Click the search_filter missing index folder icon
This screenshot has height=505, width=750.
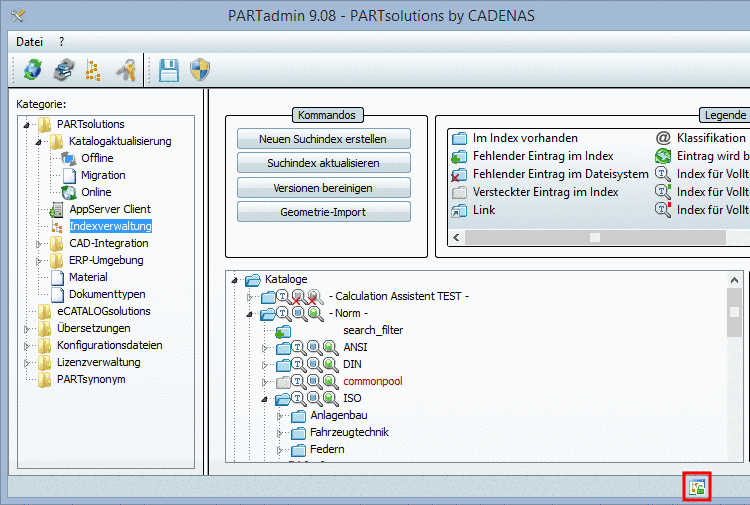283,331
